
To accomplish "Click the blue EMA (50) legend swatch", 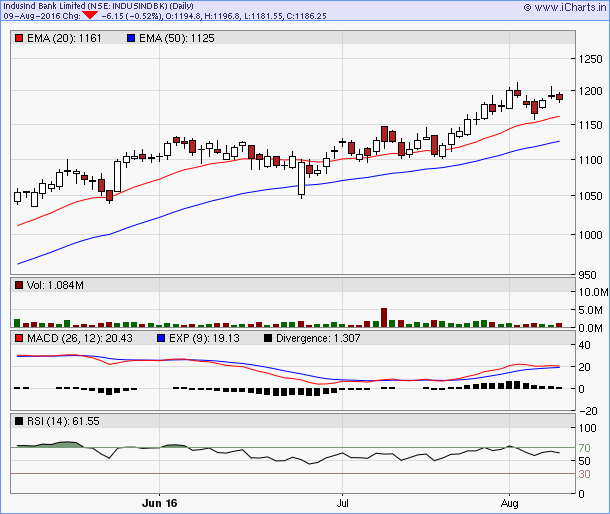I will coord(131,38).
